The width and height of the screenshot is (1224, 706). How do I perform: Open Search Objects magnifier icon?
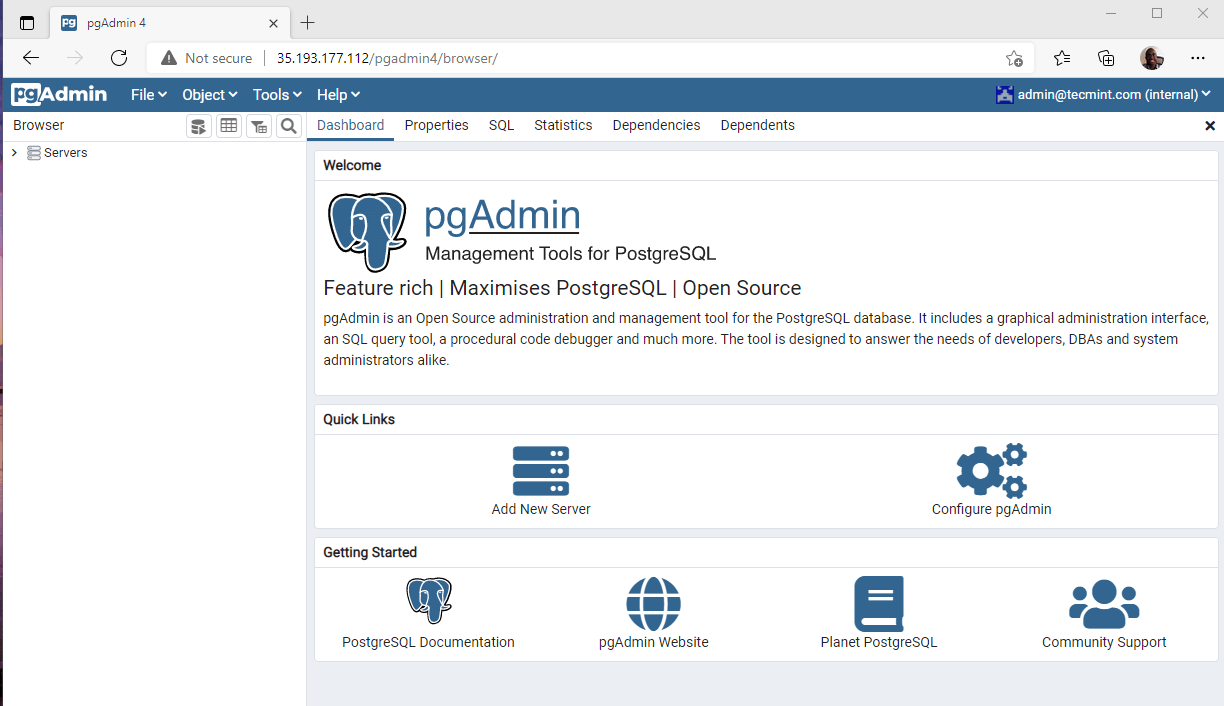coord(289,126)
